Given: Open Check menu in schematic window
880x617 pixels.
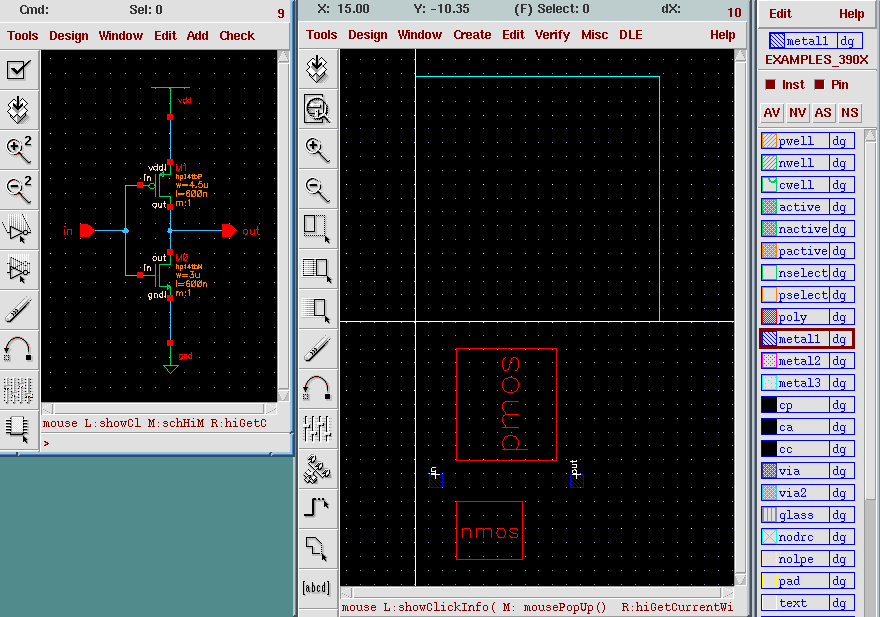Looking at the screenshot, I should point(237,36).
